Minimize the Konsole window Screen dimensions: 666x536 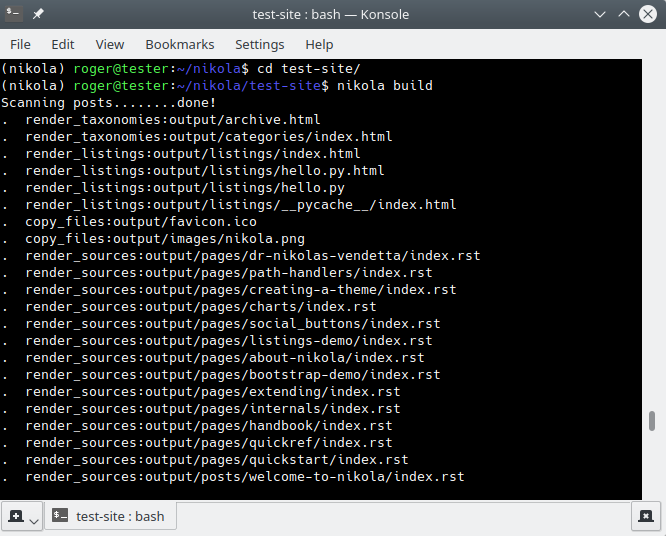[599, 15]
